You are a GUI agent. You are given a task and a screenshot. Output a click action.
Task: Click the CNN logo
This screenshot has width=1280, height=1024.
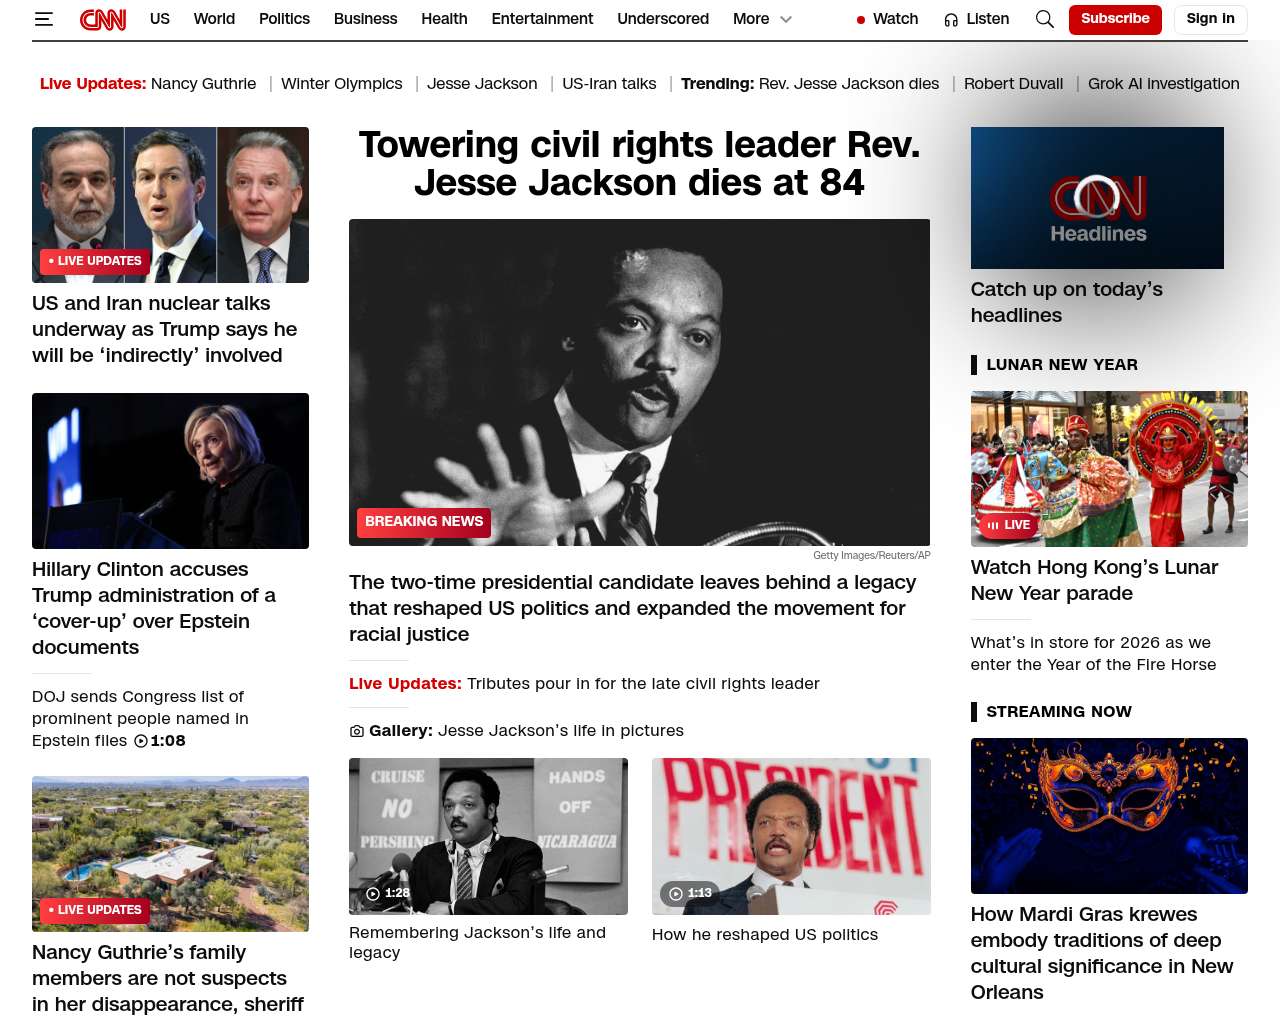[x=103, y=19]
